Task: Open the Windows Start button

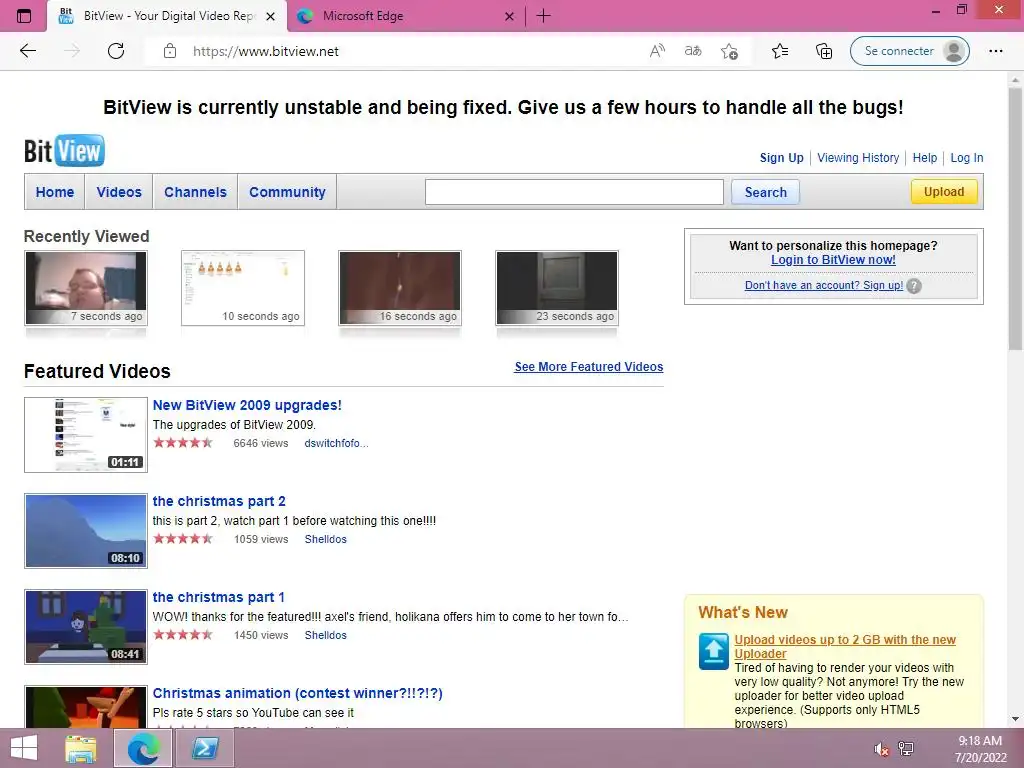Action: click(x=24, y=748)
